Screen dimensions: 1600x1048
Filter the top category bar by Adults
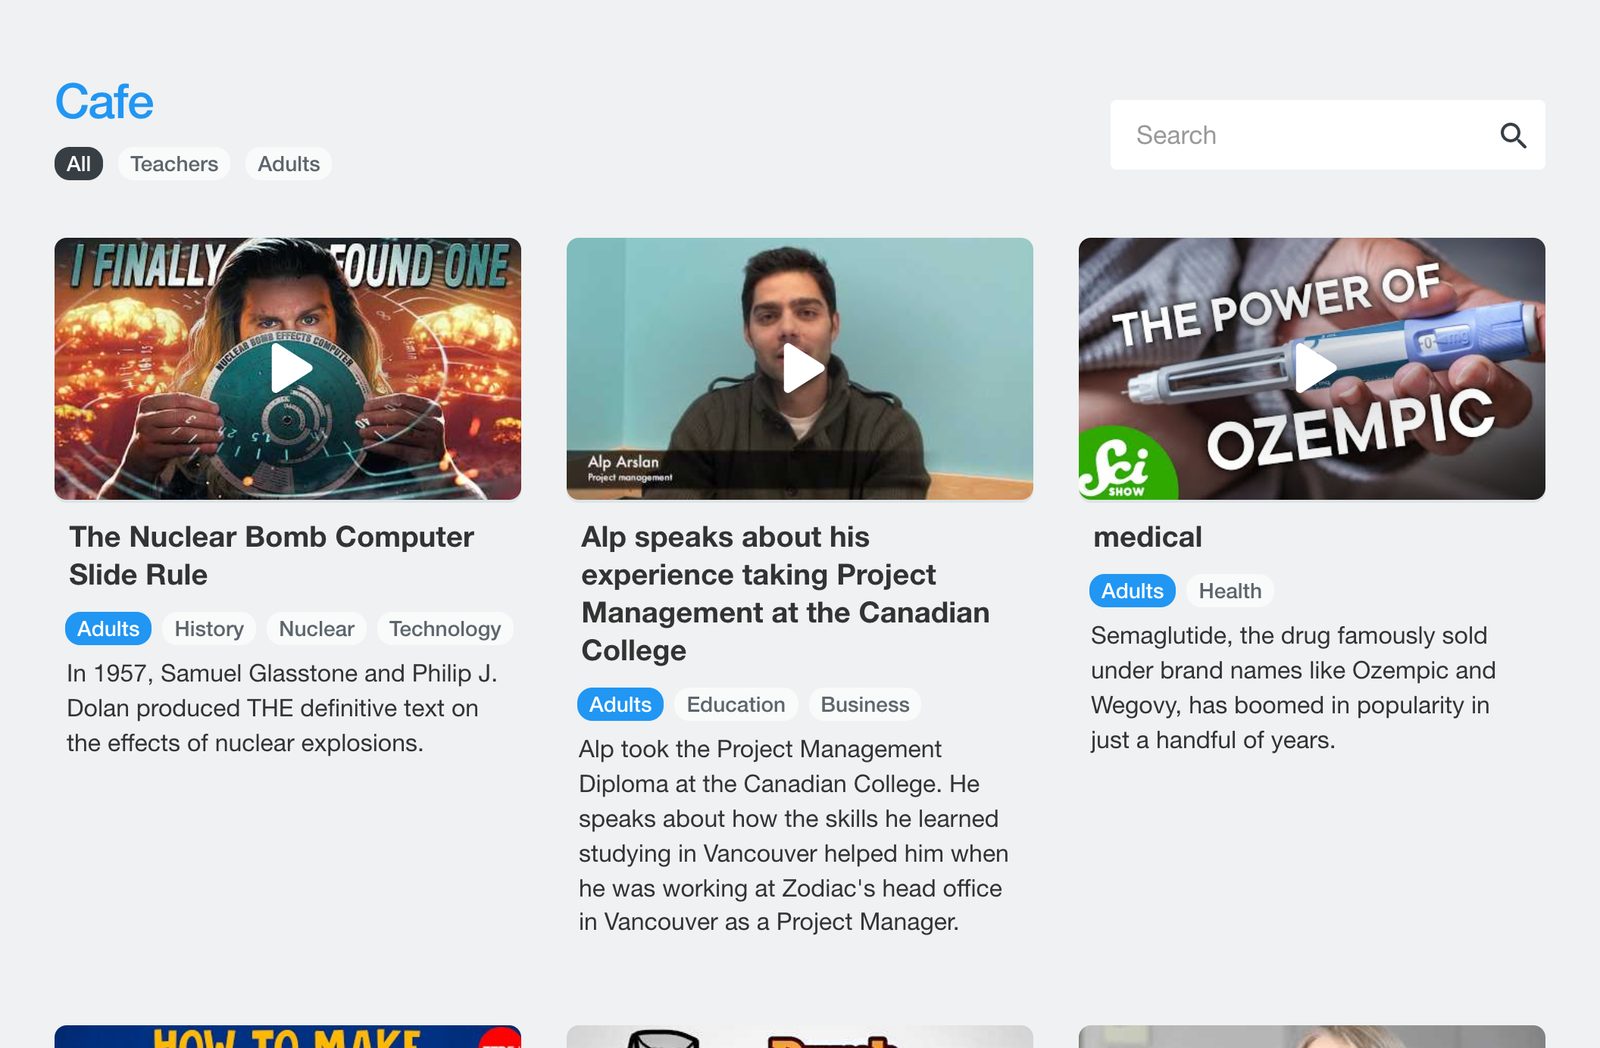tap(289, 164)
